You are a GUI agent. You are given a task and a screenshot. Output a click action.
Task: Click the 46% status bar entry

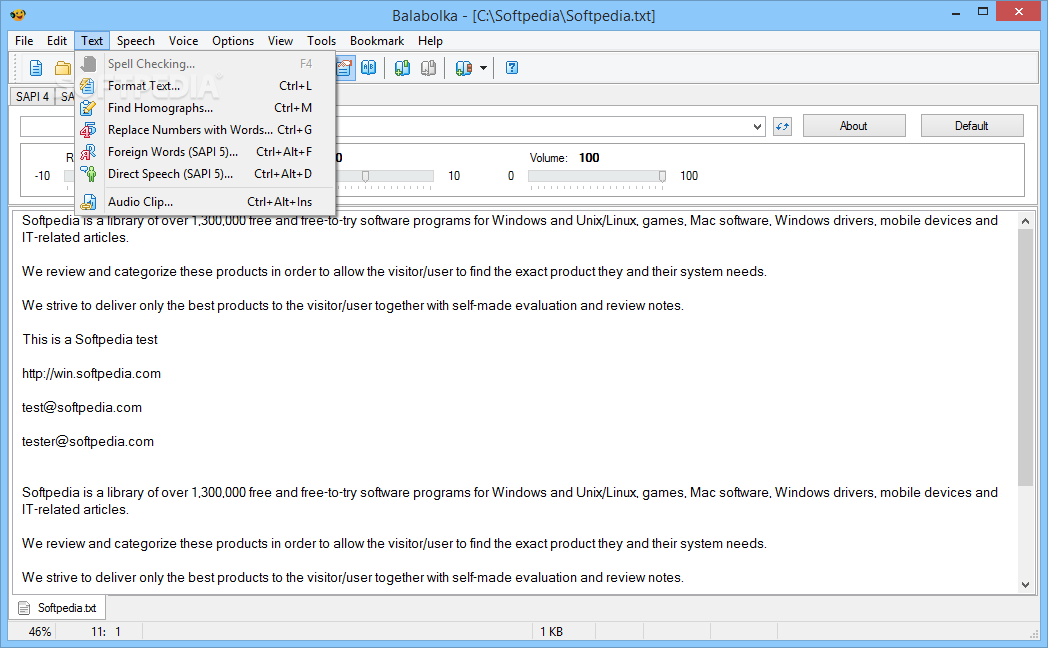click(40, 631)
